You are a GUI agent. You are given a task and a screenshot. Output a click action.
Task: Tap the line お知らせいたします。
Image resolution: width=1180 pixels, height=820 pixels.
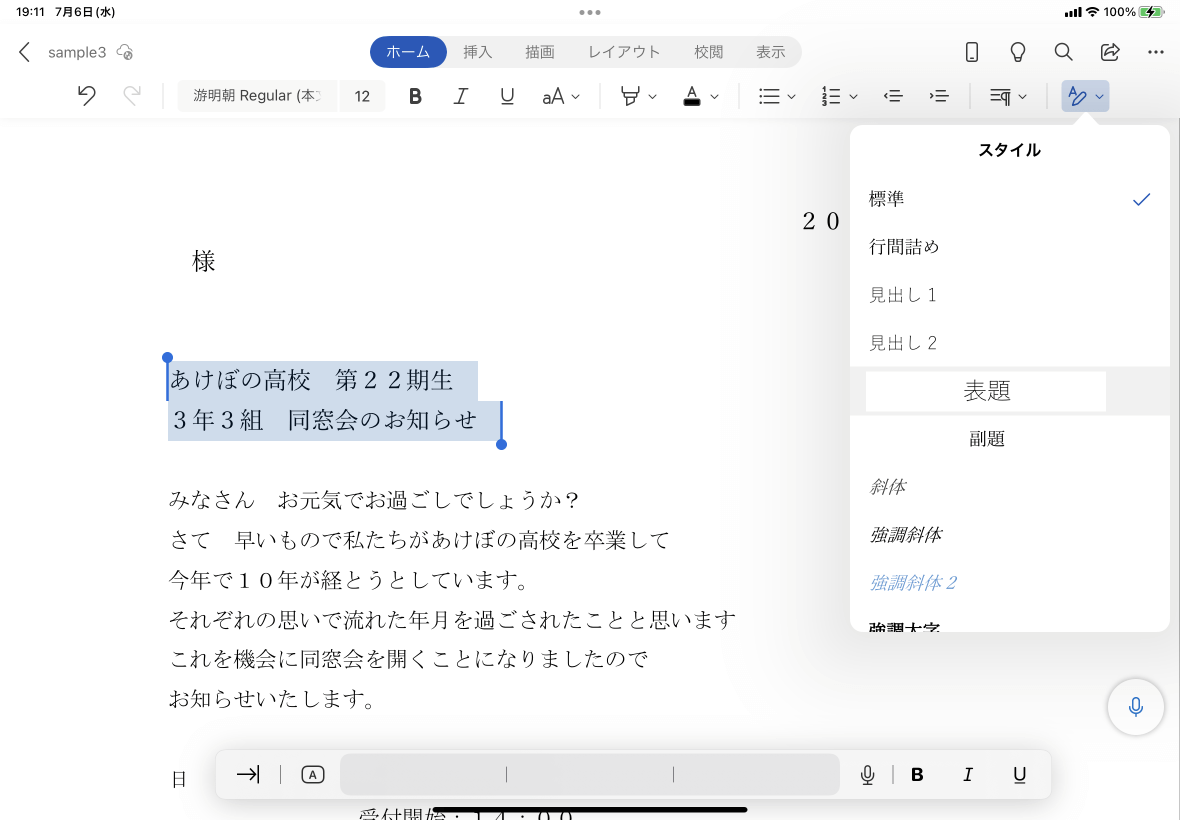pos(272,699)
